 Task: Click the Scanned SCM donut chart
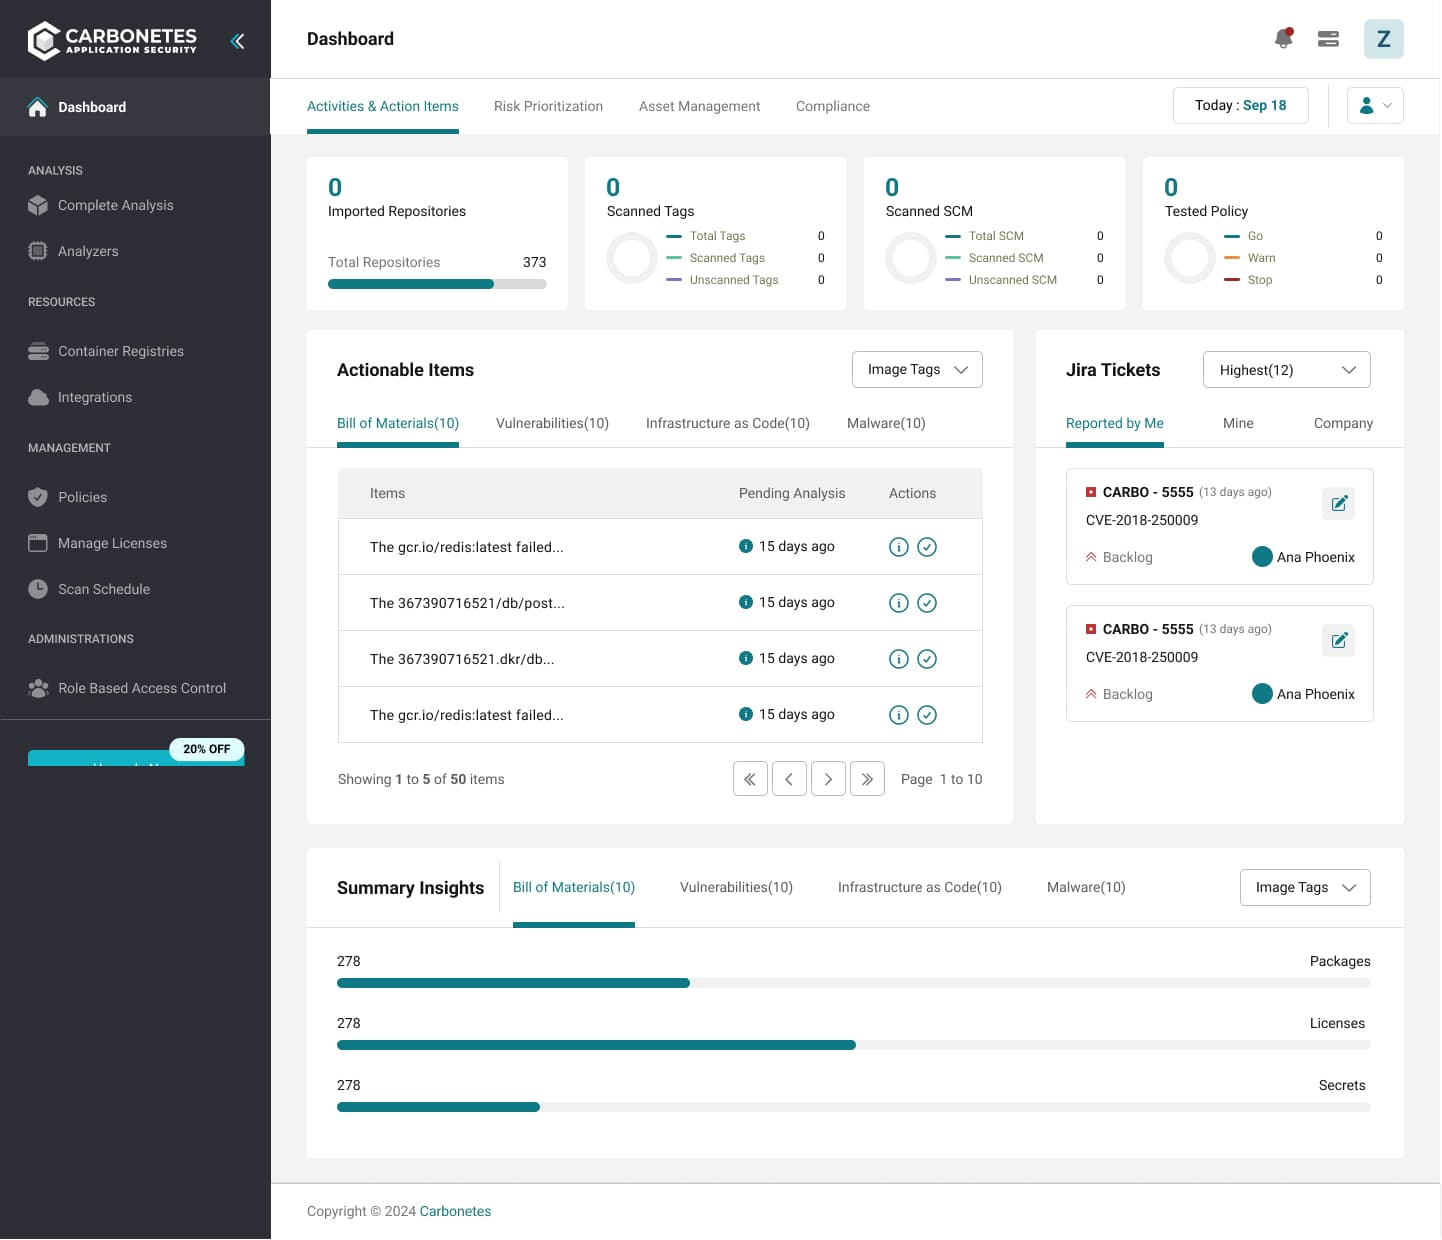pos(911,258)
